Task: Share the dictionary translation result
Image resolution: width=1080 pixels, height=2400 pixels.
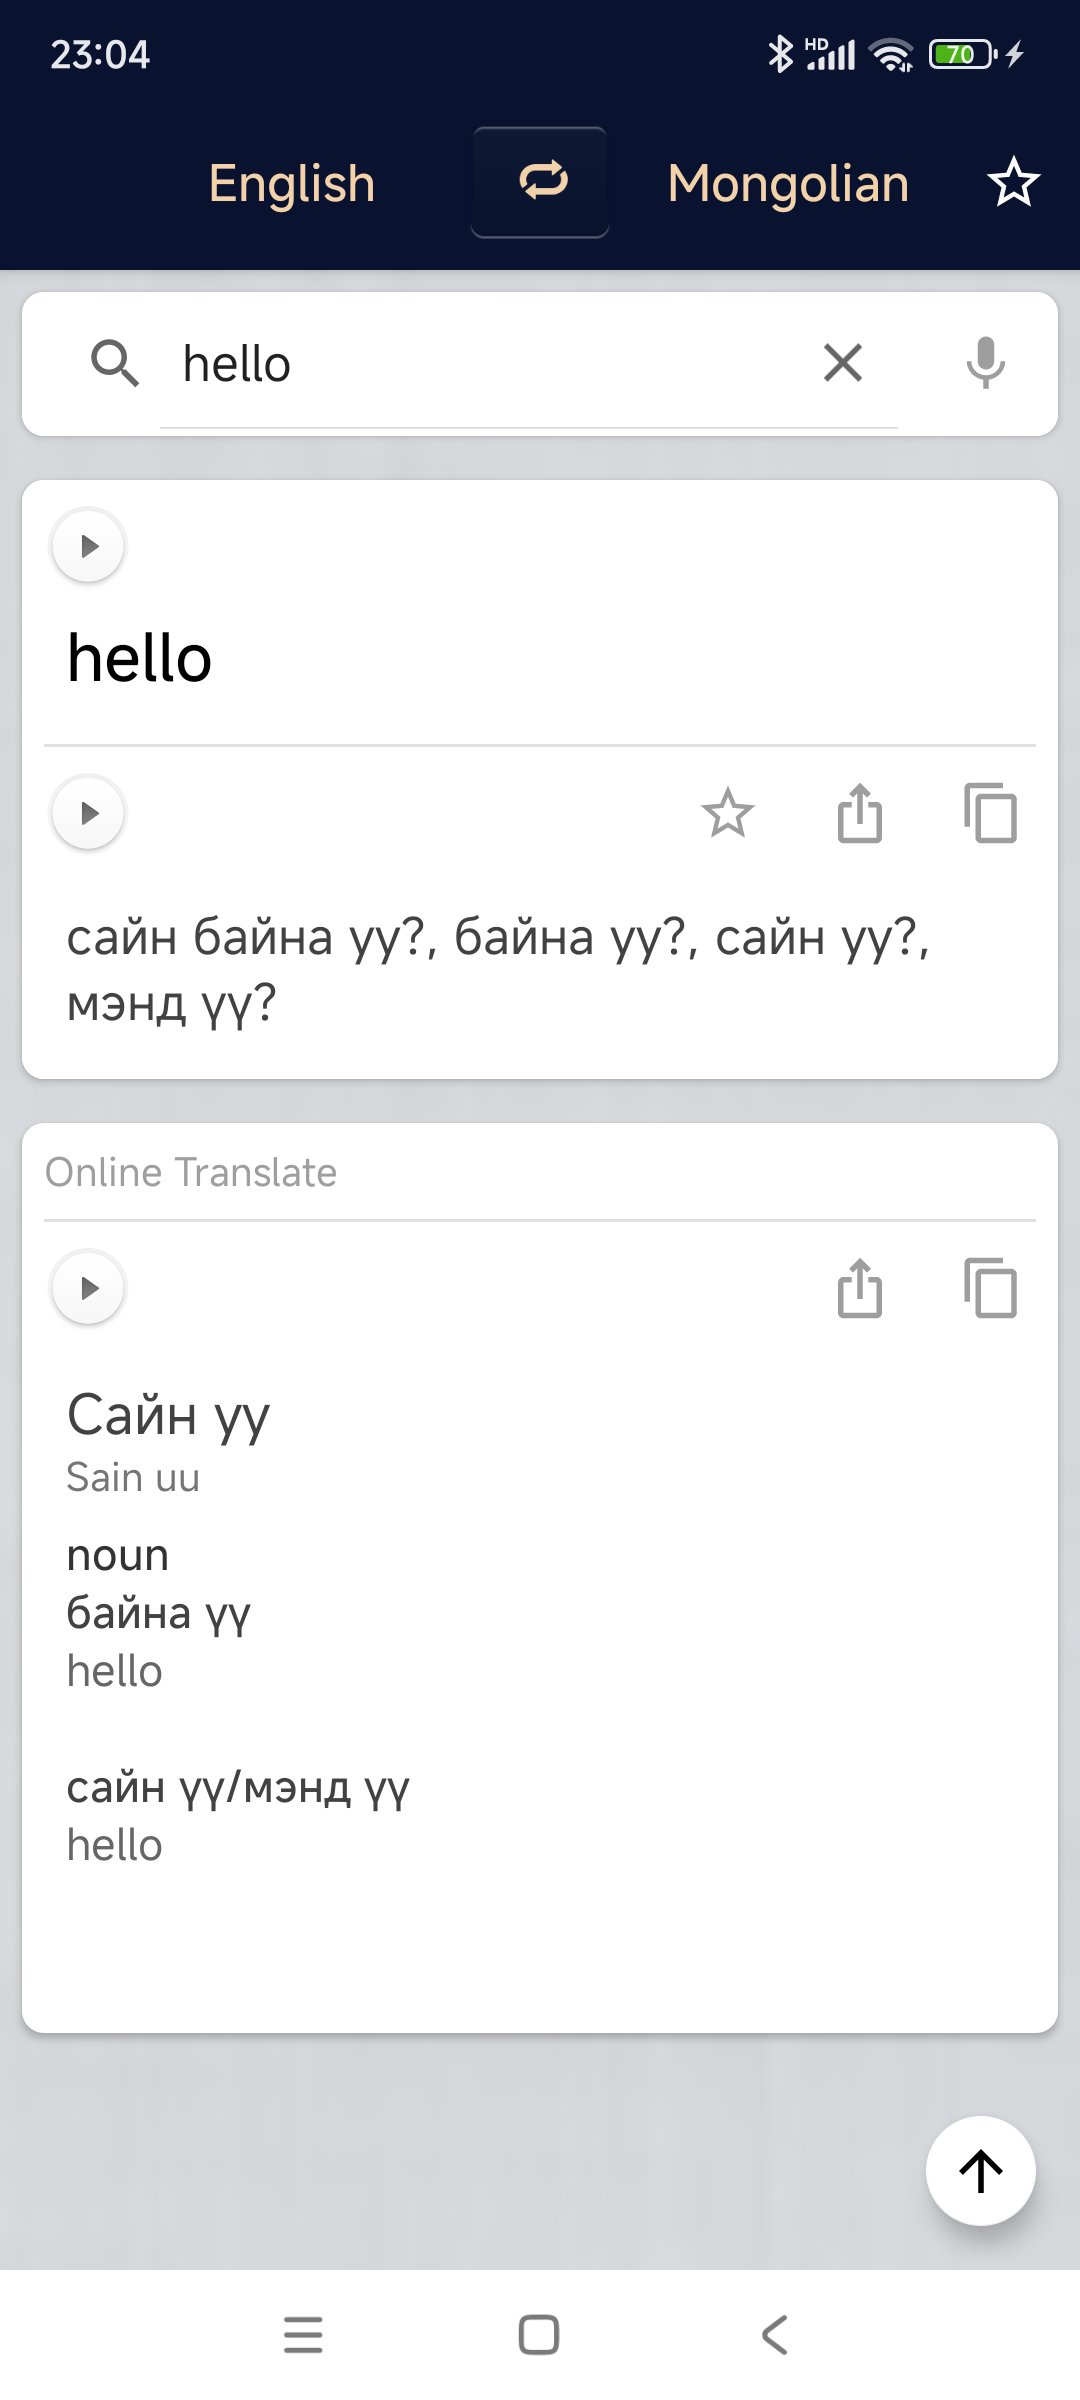Action: pos(860,813)
